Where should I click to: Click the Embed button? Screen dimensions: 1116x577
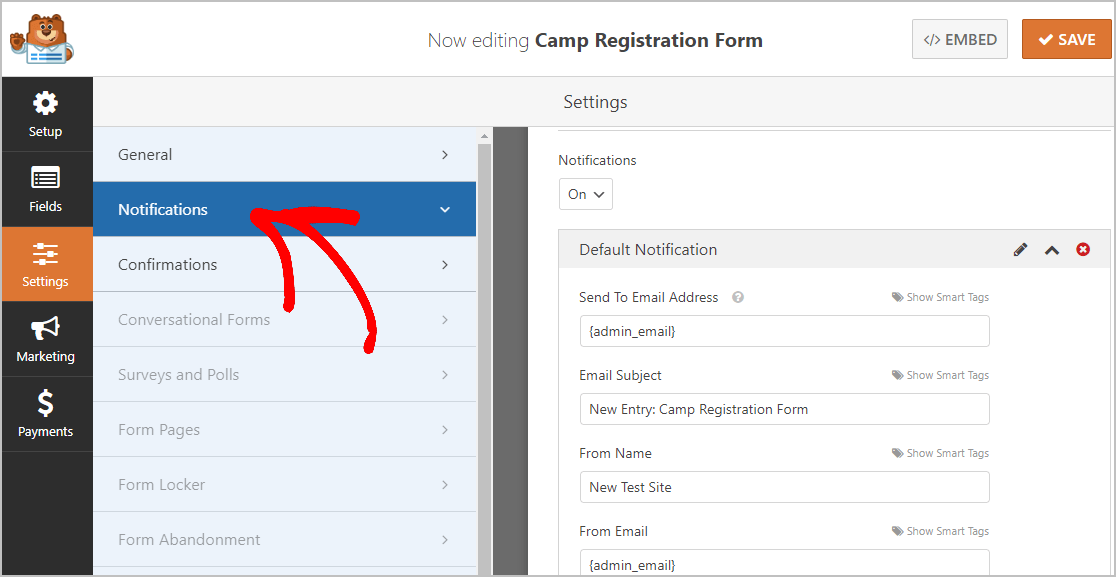pyautogui.click(x=959, y=39)
